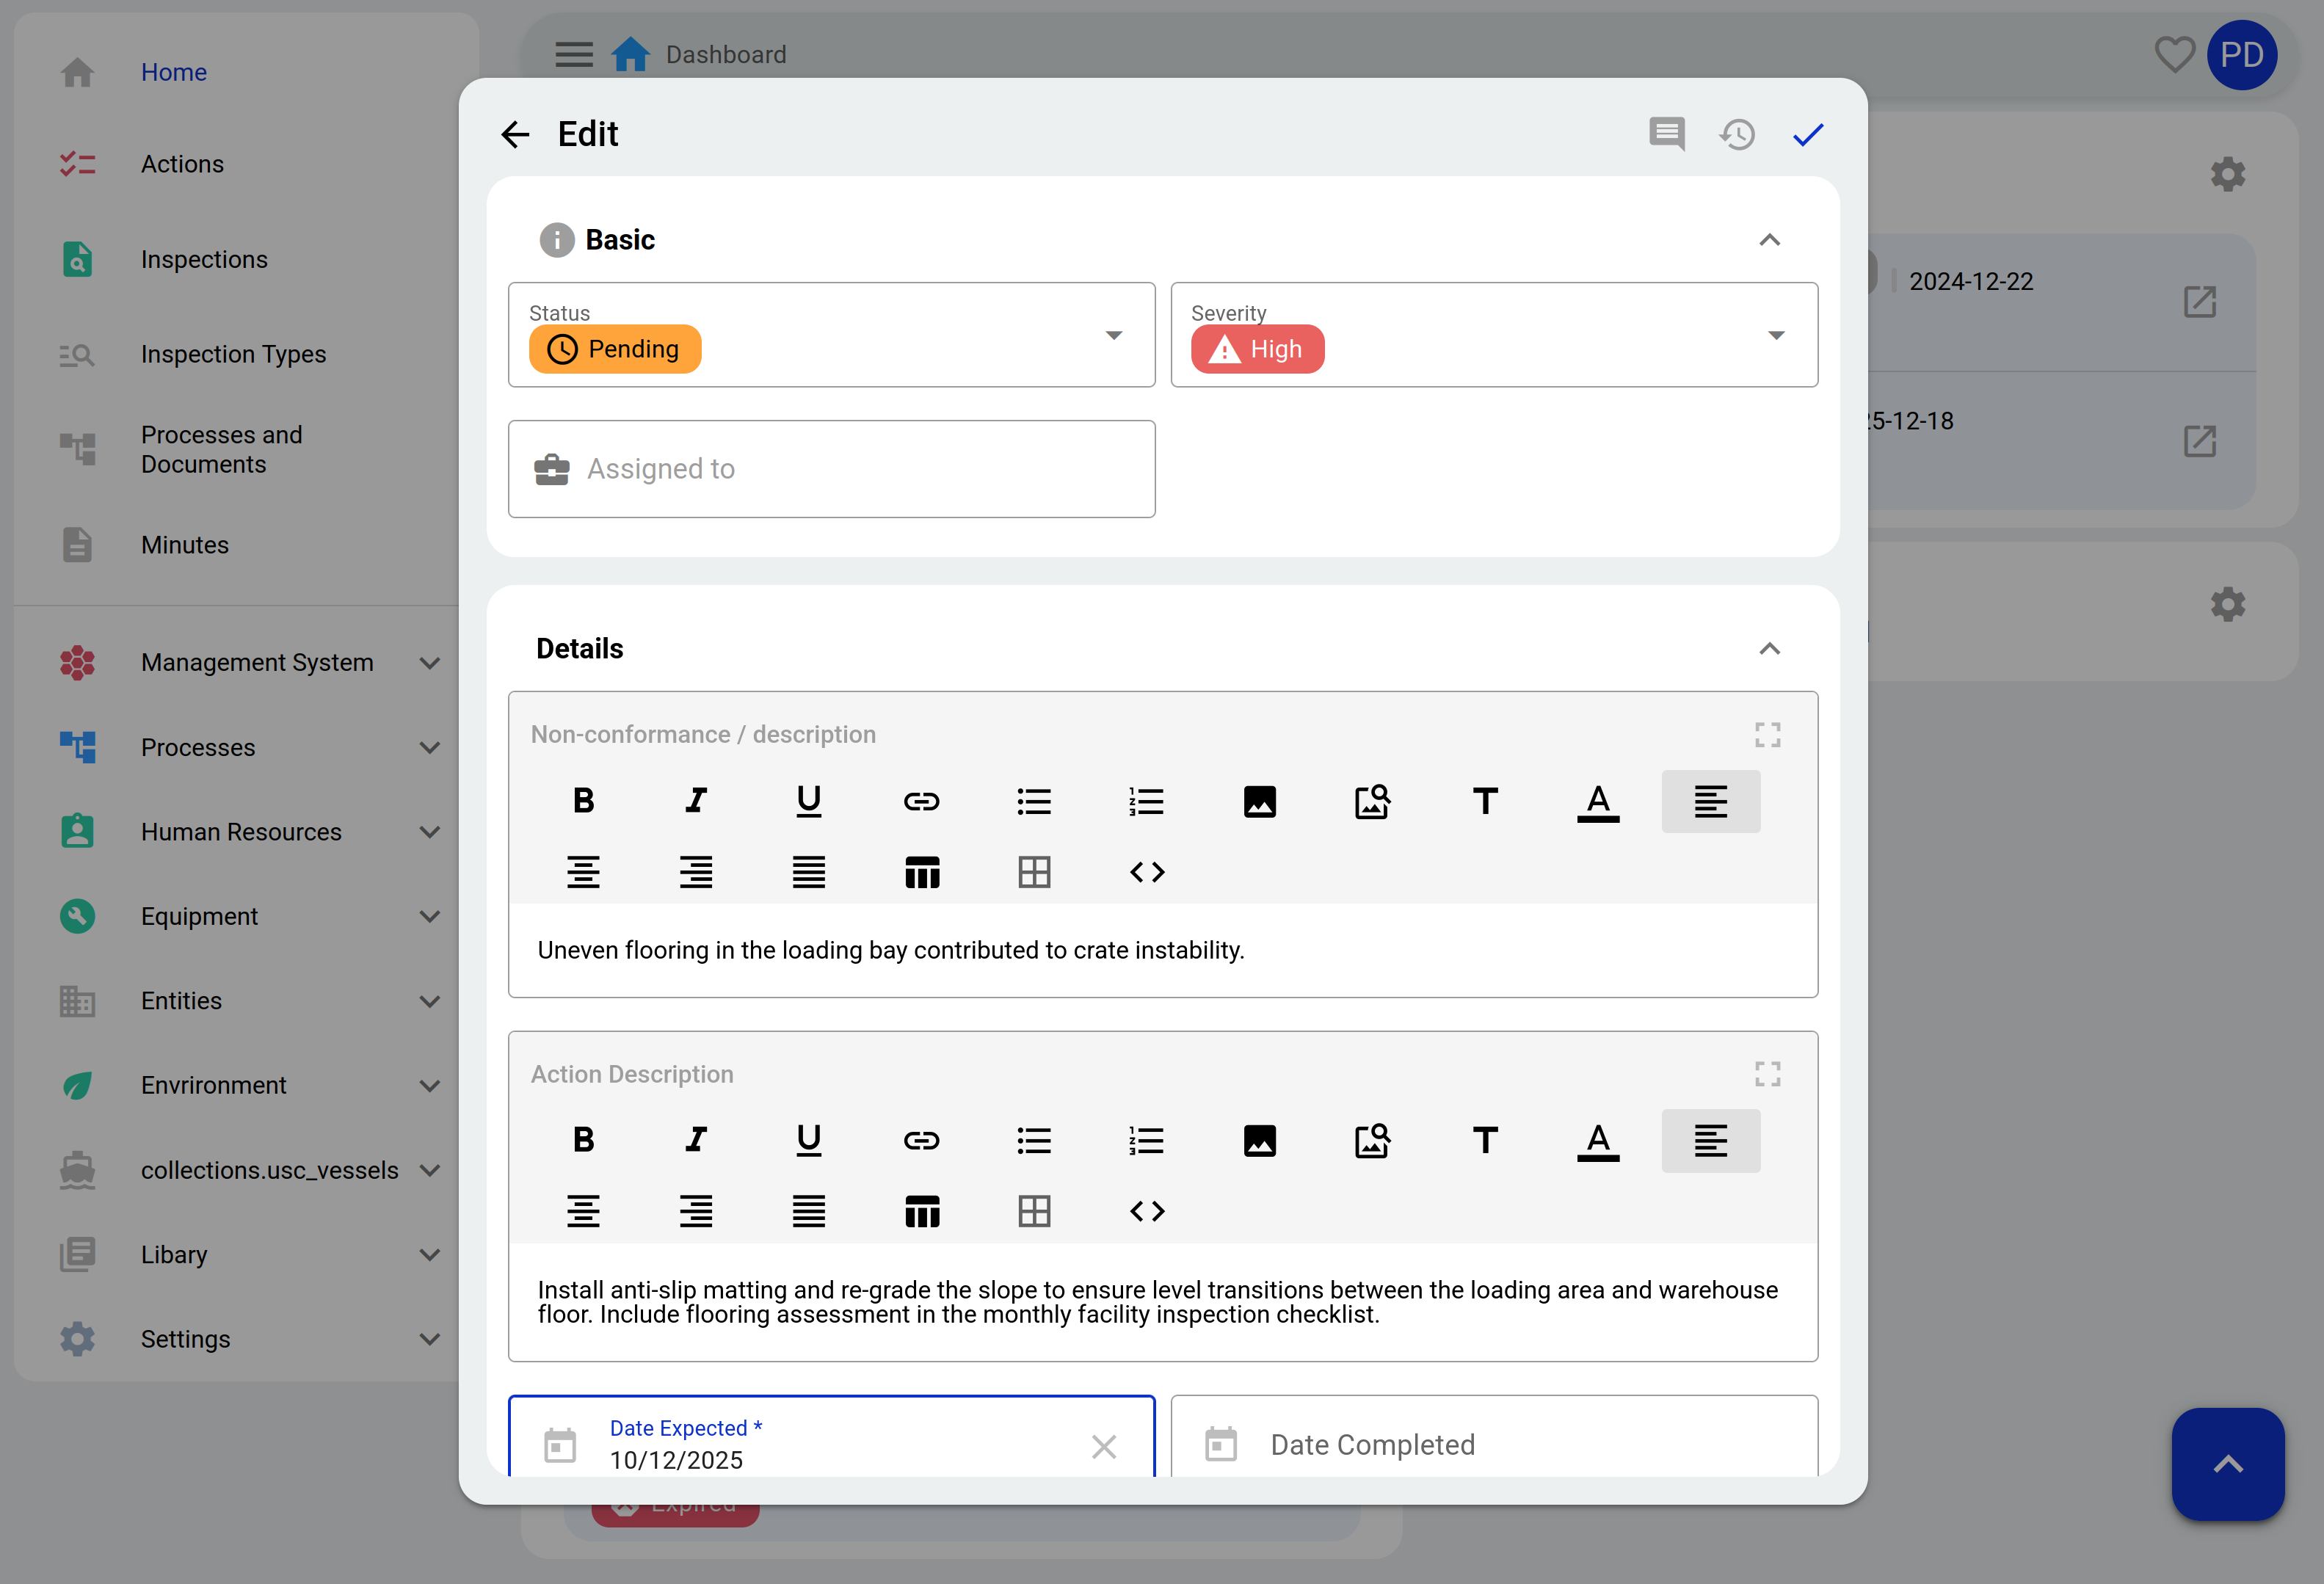Screen dimensions: 2324x1584
Task: Toggle italic in Action Description editor
Action: (x=696, y=1140)
